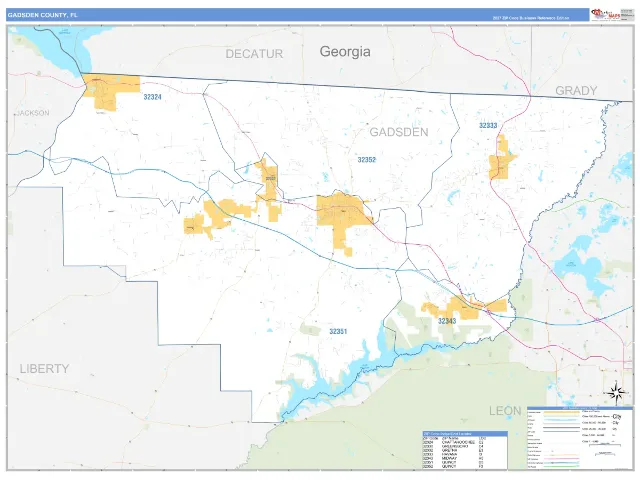This screenshot has width=640, height=480.
Task: Select ZIP code label 32324
Action: click(x=152, y=97)
